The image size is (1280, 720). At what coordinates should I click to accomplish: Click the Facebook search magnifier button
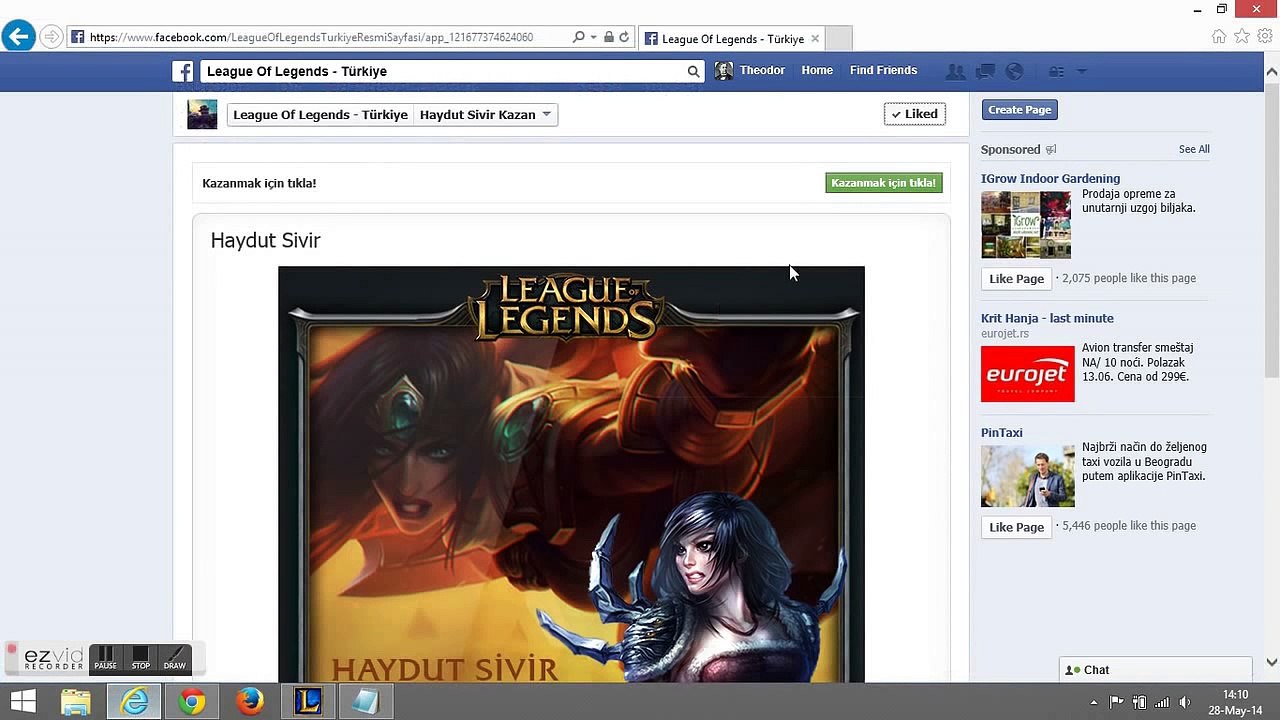(694, 71)
